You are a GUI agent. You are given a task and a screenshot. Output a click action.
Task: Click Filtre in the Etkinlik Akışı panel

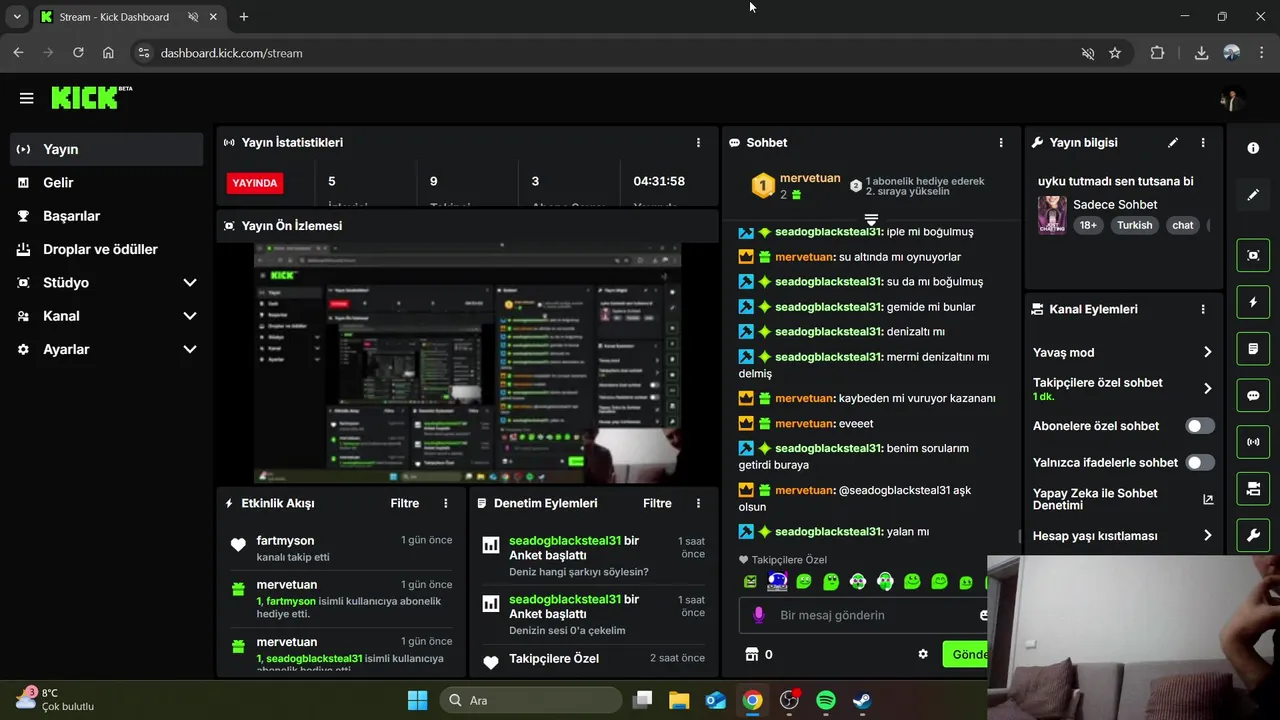point(405,504)
